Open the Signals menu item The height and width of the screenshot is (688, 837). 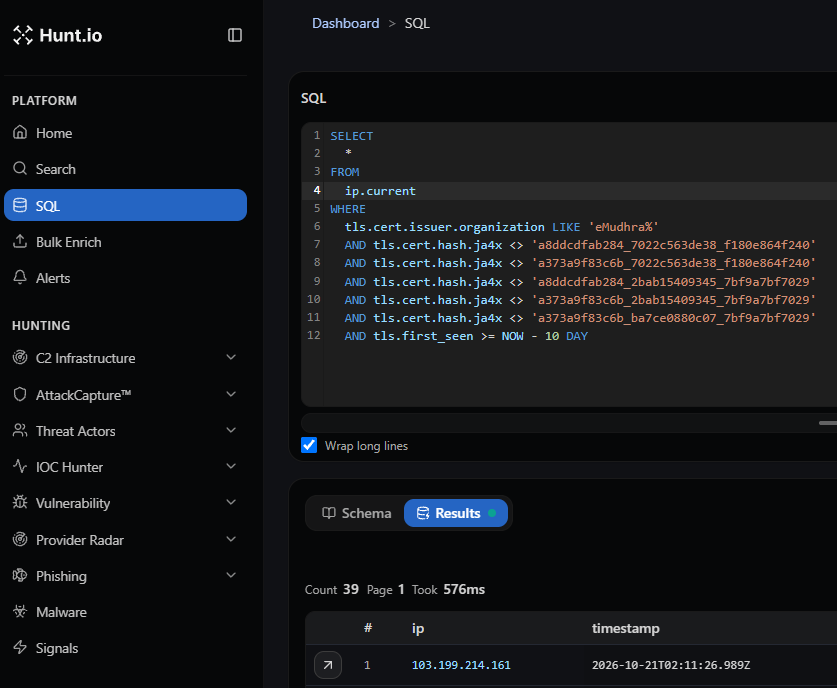click(x=125, y=647)
